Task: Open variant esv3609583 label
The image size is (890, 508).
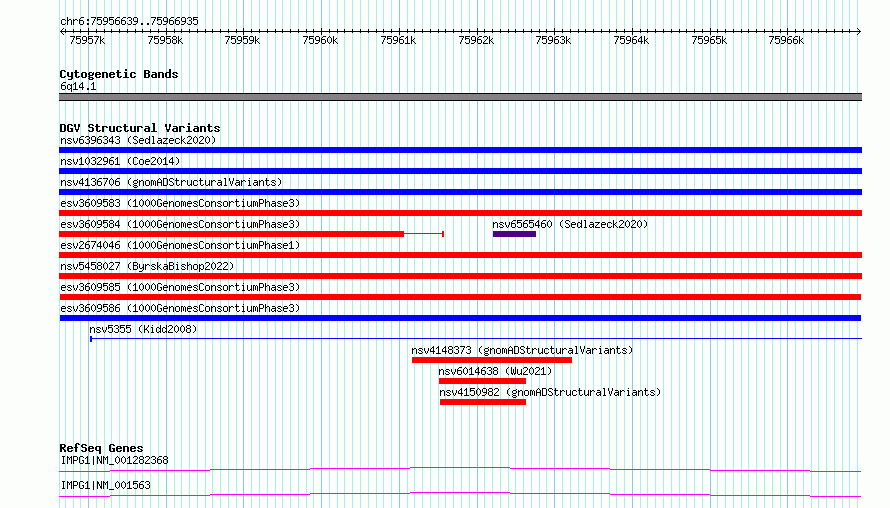Action: (180, 203)
